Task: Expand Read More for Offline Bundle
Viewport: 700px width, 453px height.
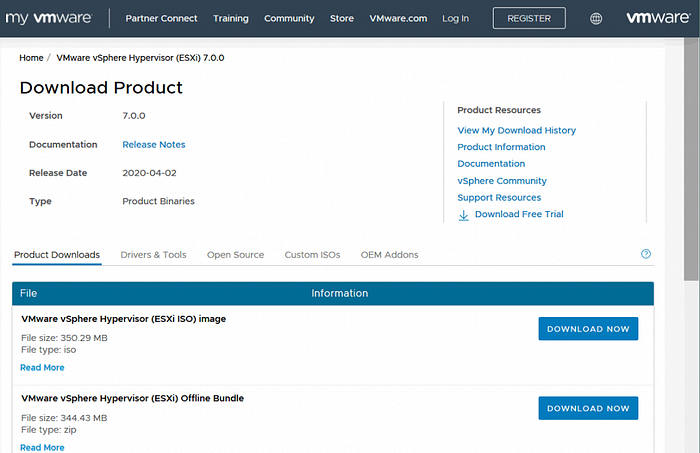Action: [x=42, y=447]
